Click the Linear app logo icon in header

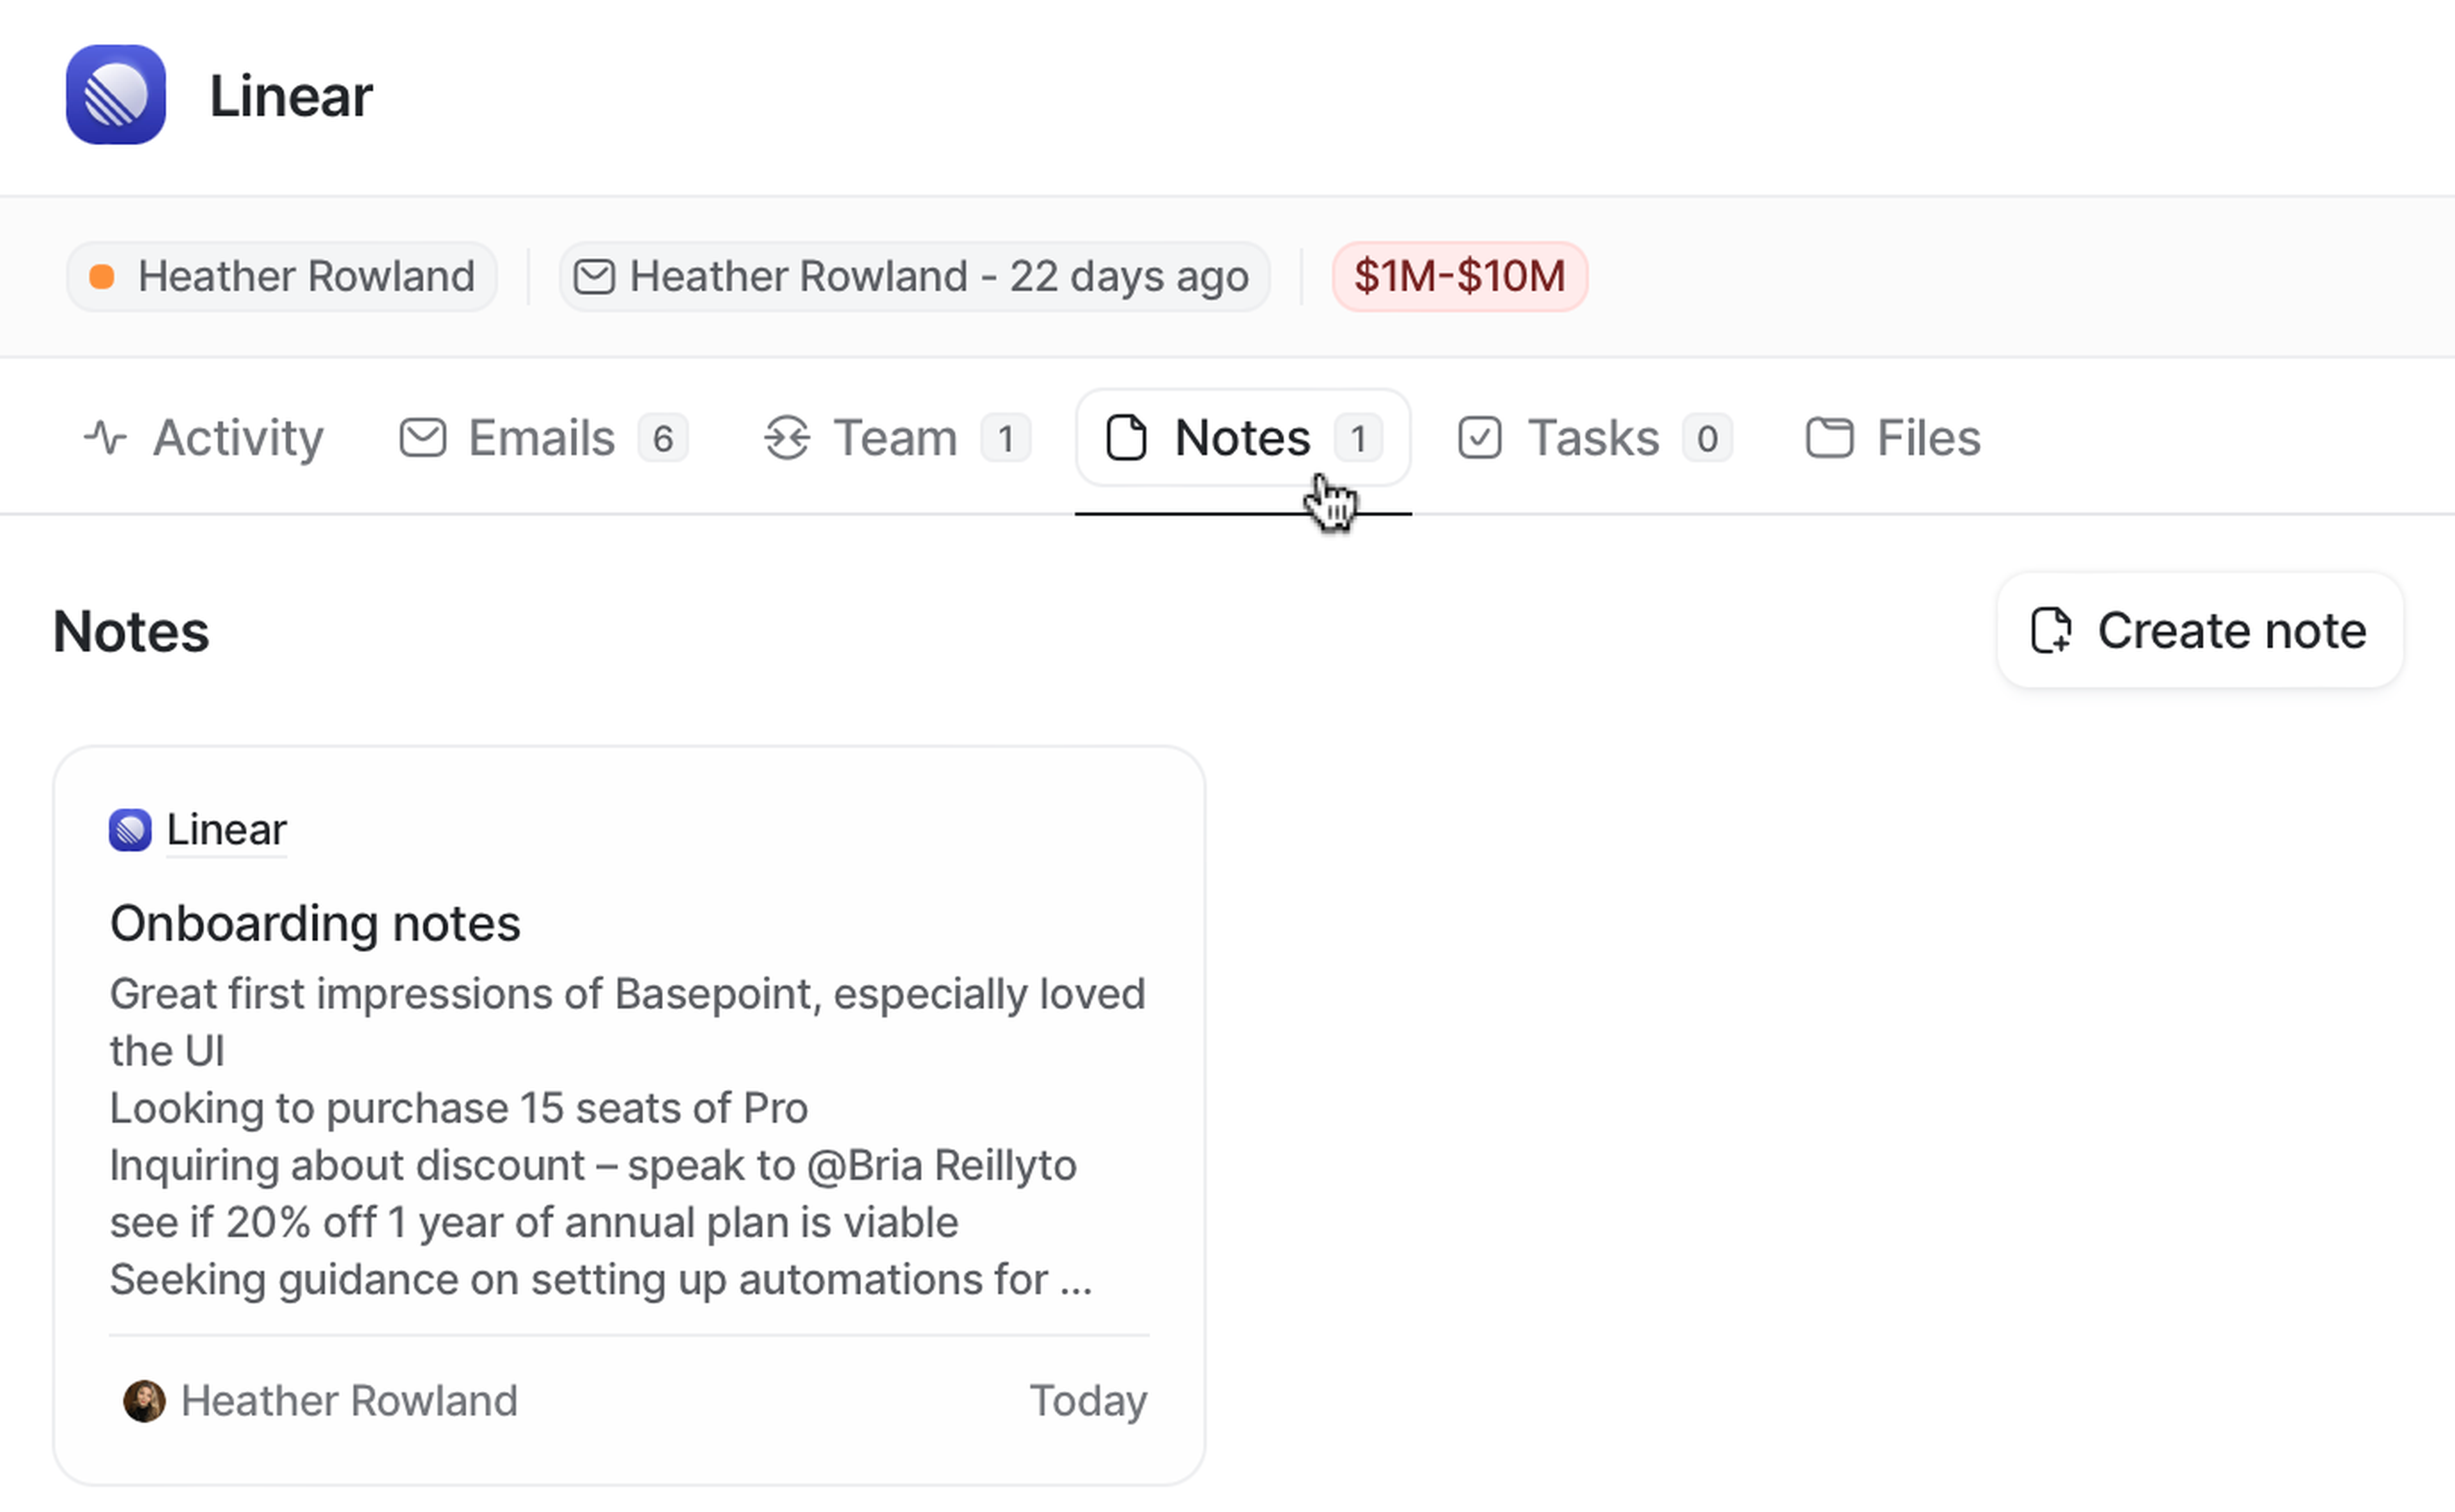[x=116, y=95]
